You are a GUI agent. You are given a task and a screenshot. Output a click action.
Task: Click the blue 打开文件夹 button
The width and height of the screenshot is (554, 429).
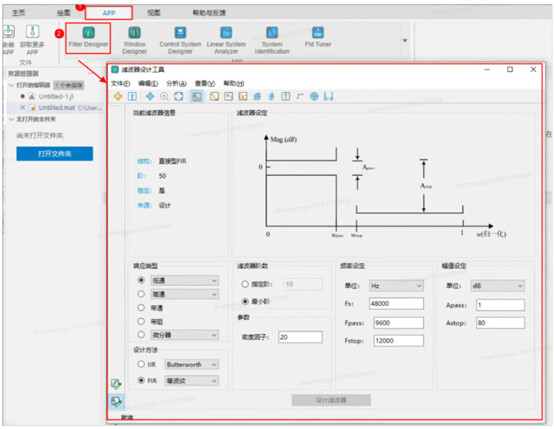click(55, 154)
